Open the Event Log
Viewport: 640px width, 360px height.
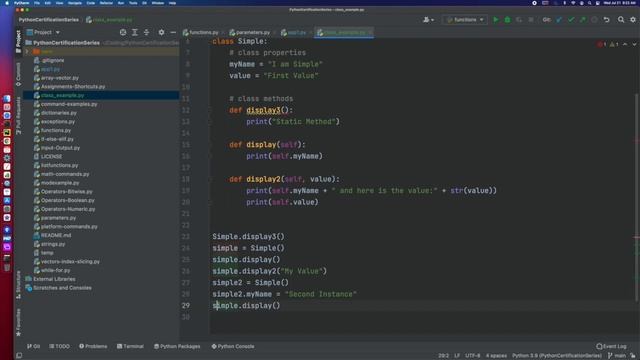(611, 346)
